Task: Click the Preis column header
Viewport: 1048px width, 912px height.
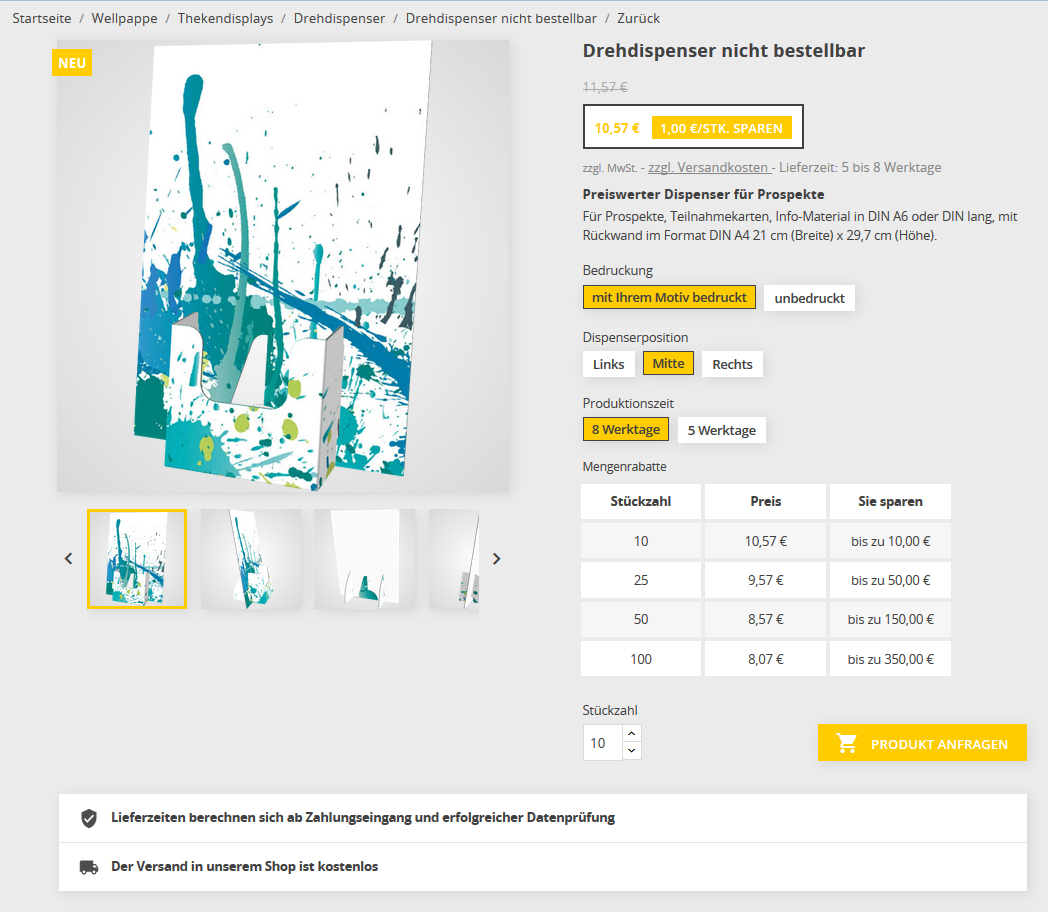Action: pos(765,501)
